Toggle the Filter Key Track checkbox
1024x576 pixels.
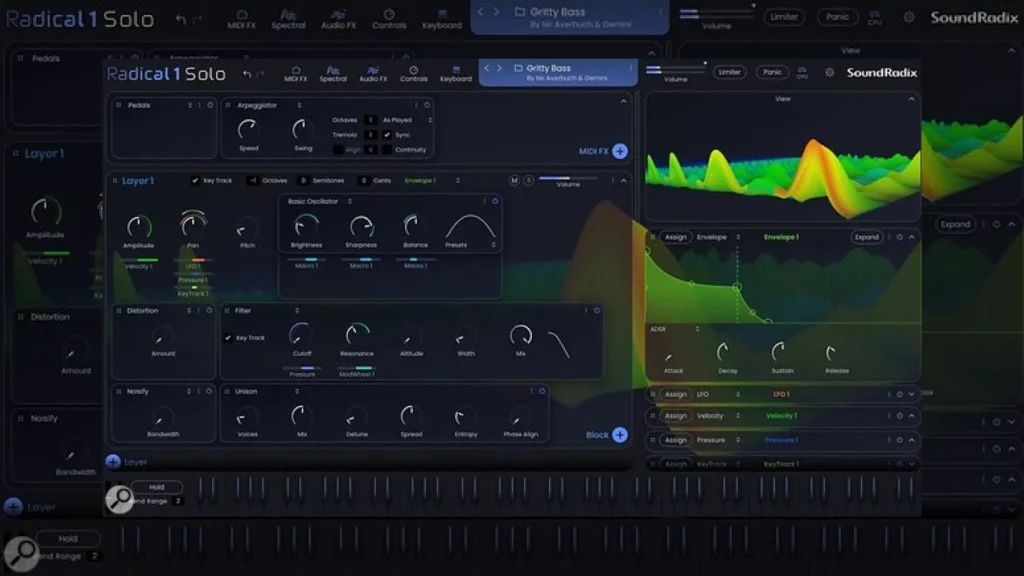tap(228, 338)
